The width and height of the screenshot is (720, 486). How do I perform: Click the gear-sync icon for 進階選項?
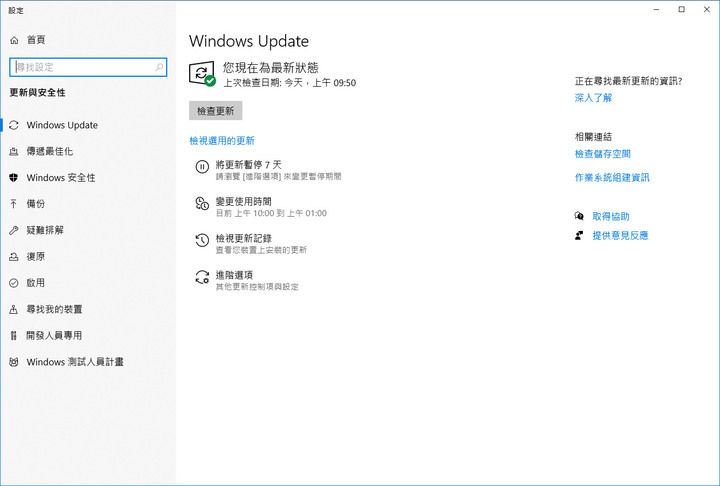(202, 277)
